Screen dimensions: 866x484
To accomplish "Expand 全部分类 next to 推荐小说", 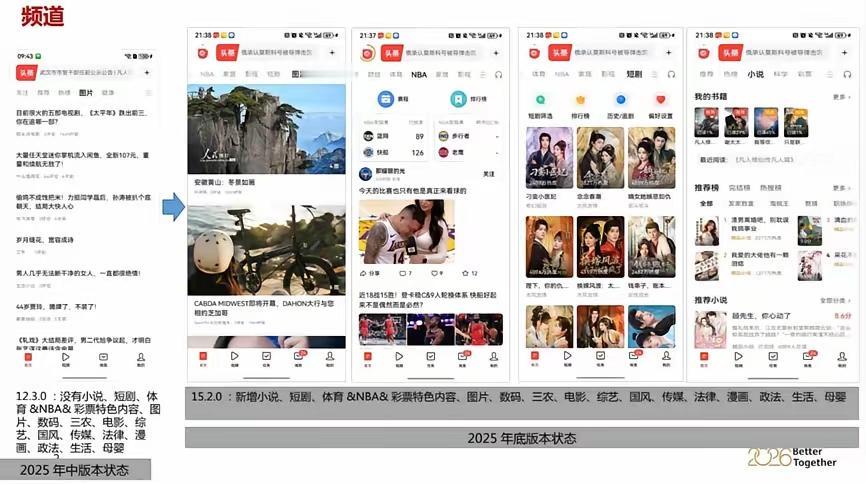I will (x=835, y=300).
